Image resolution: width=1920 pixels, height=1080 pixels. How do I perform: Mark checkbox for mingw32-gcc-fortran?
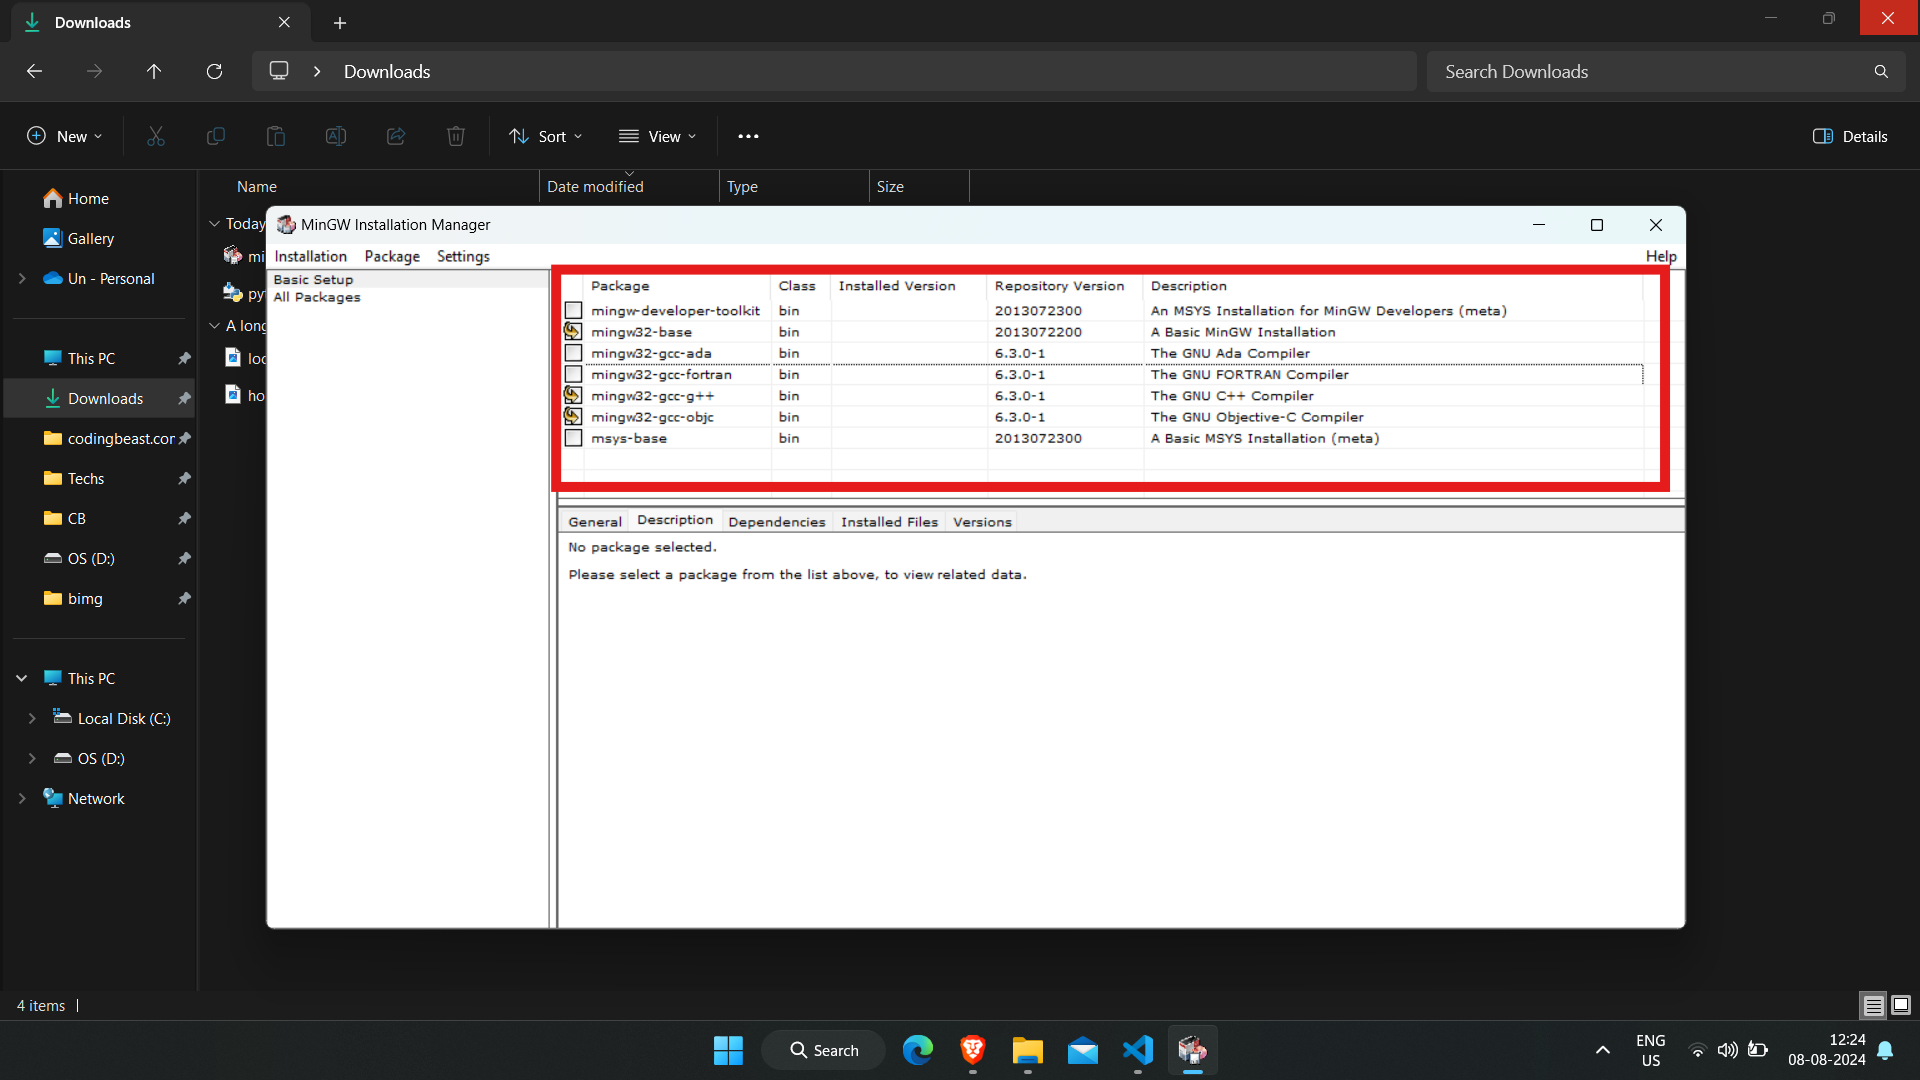(x=573, y=375)
